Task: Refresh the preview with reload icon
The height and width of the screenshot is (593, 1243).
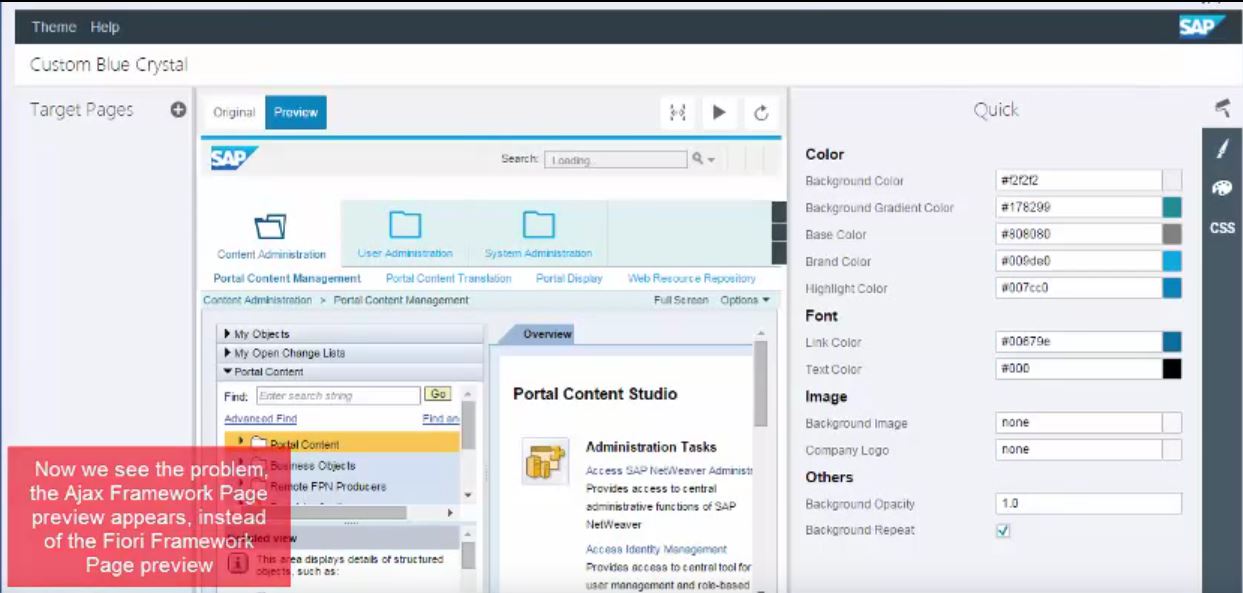Action: coord(760,113)
